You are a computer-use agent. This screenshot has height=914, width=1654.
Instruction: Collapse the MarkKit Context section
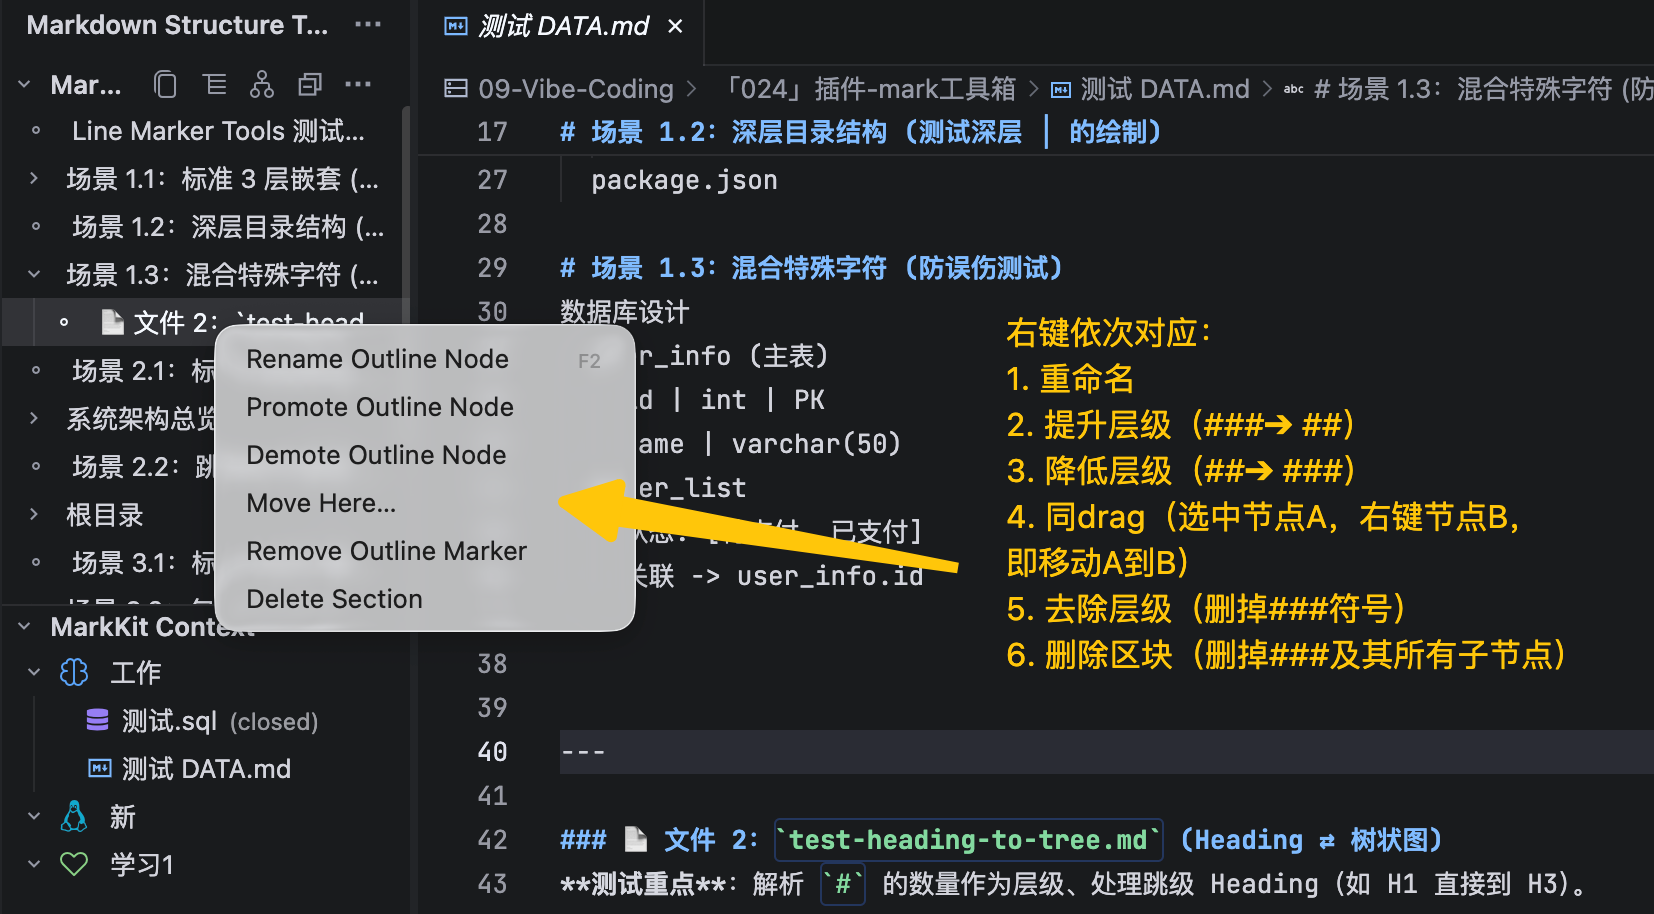coord(25,627)
